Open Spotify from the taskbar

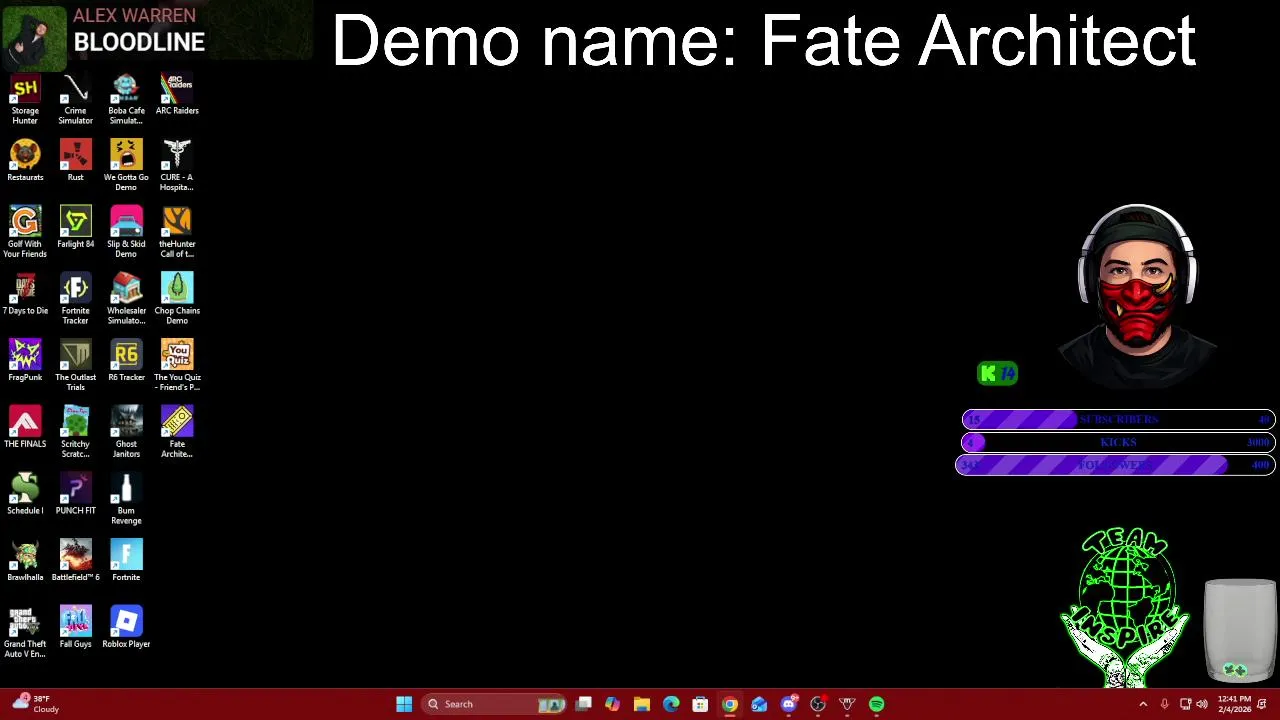[x=877, y=704]
